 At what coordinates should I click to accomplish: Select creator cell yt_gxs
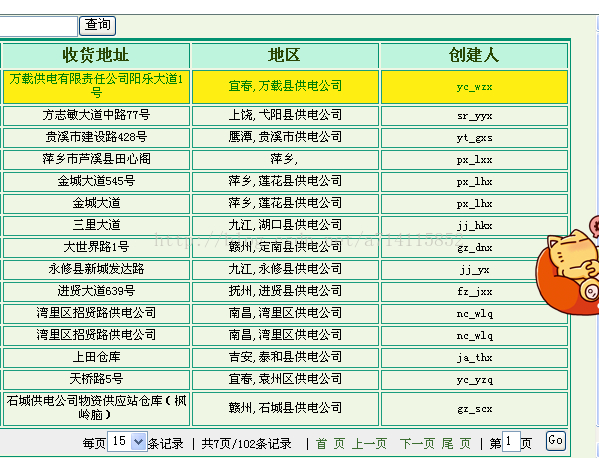click(x=474, y=138)
